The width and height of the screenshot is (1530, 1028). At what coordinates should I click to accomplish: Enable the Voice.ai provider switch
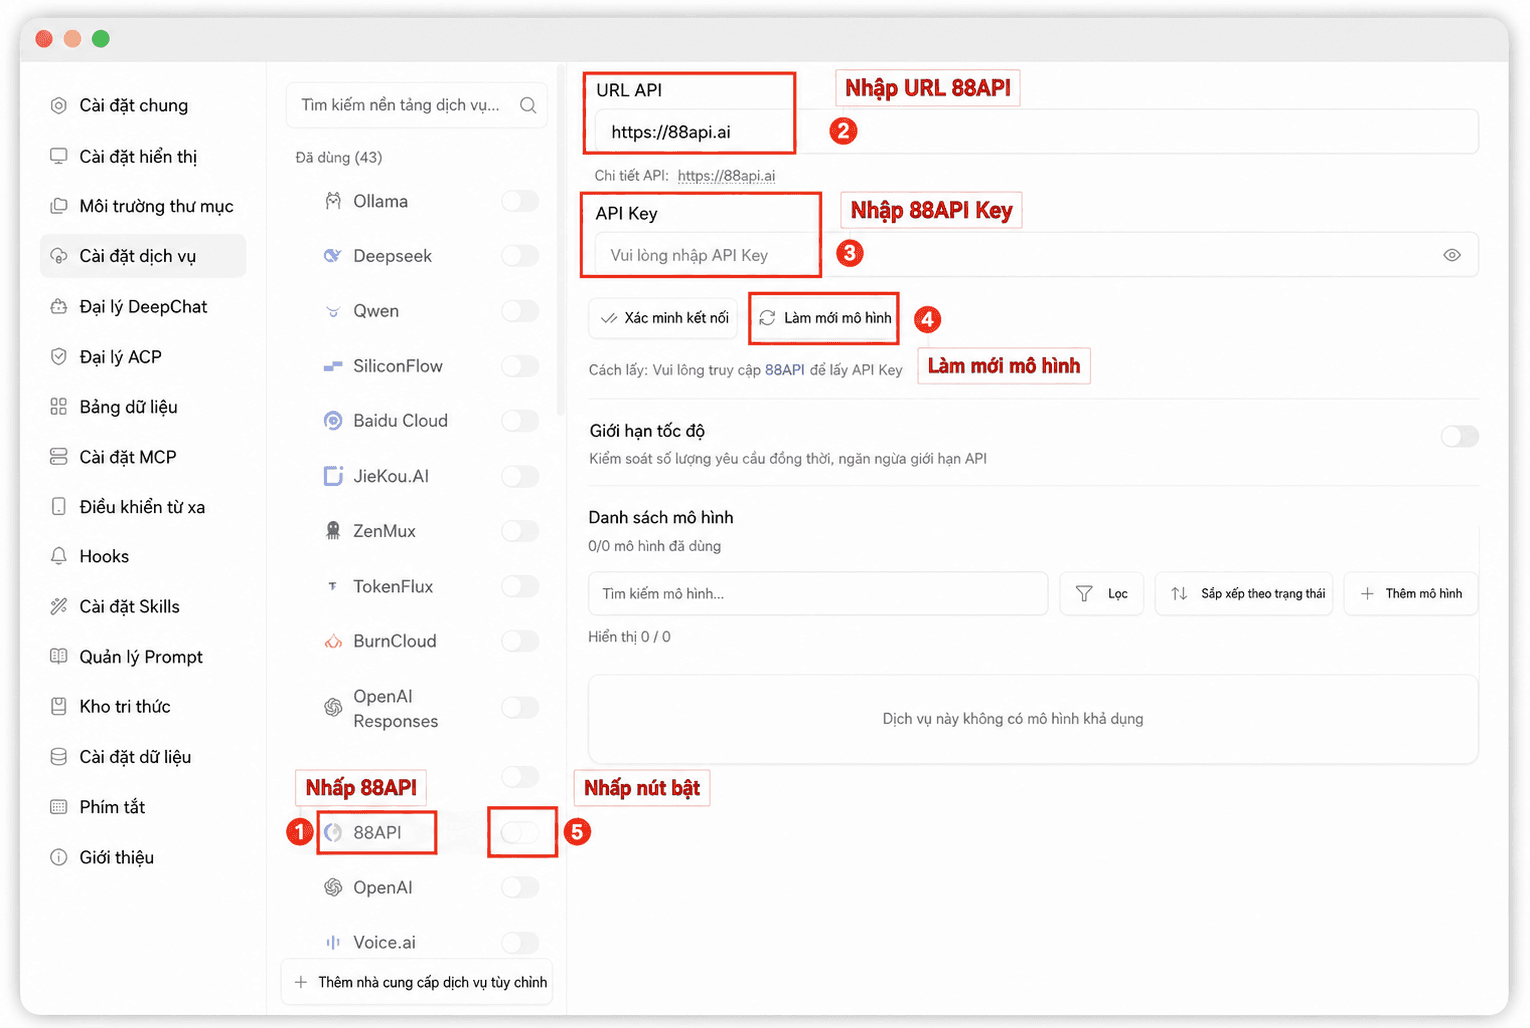(x=520, y=942)
